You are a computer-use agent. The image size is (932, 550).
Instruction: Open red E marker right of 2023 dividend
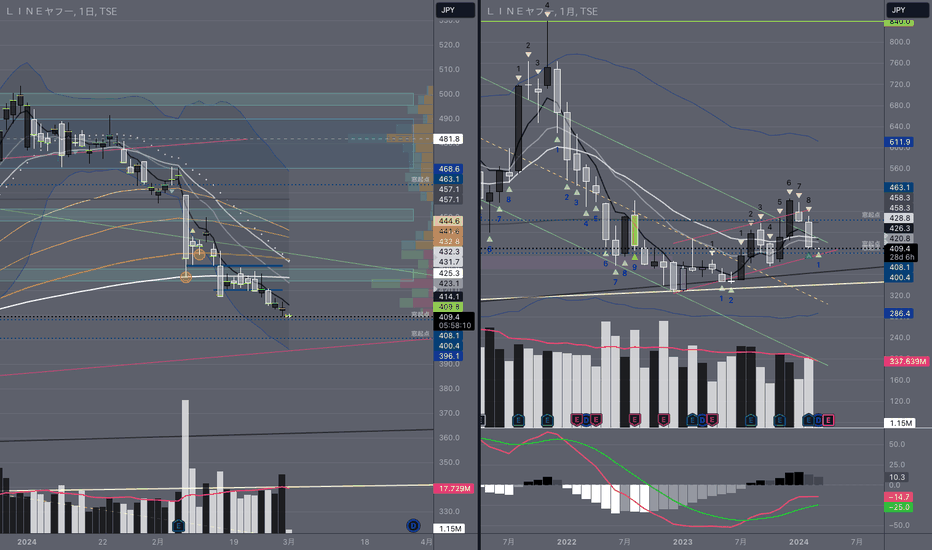click(x=712, y=420)
